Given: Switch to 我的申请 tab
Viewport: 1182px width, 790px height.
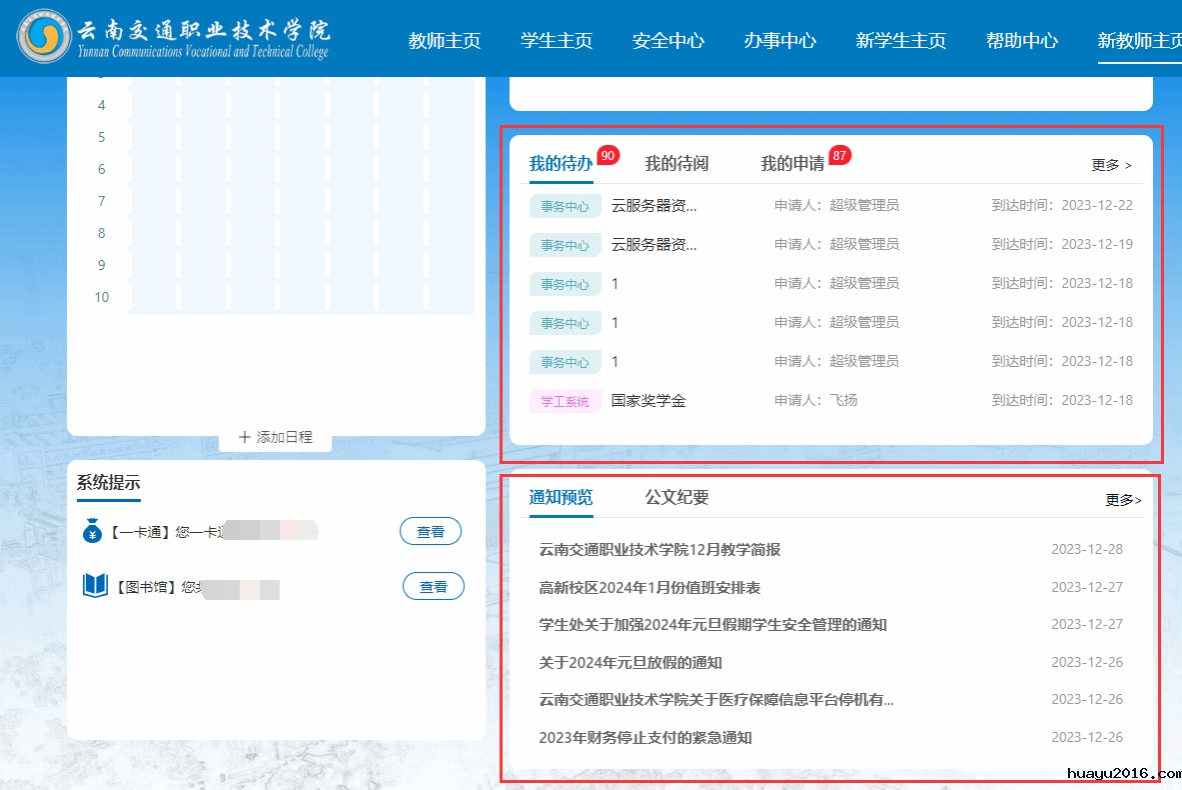Looking at the screenshot, I should coord(792,164).
